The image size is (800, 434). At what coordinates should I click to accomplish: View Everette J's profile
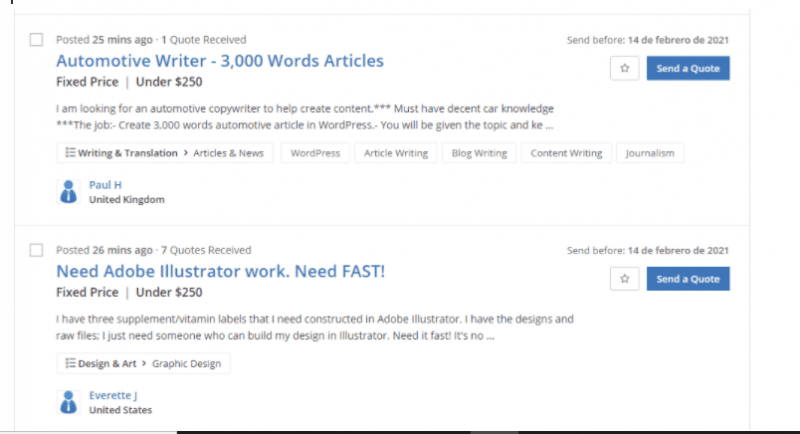click(x=113, y=395)
